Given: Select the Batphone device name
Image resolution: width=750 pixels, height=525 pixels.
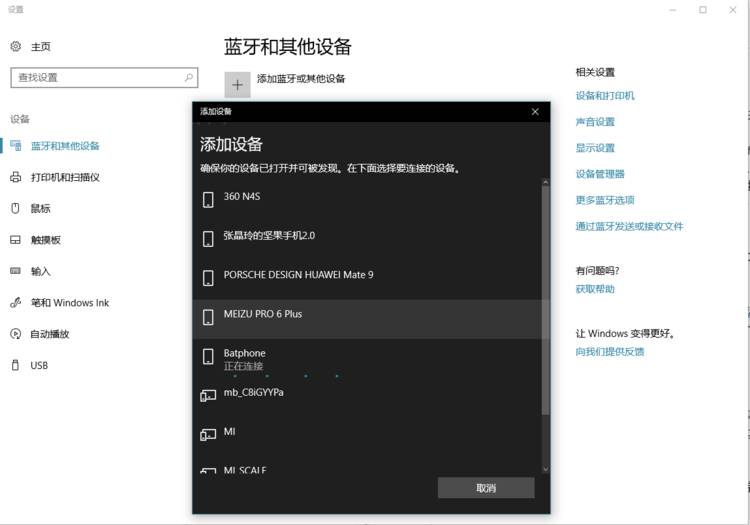Looking at the screenshot, I should pos(244,353).
